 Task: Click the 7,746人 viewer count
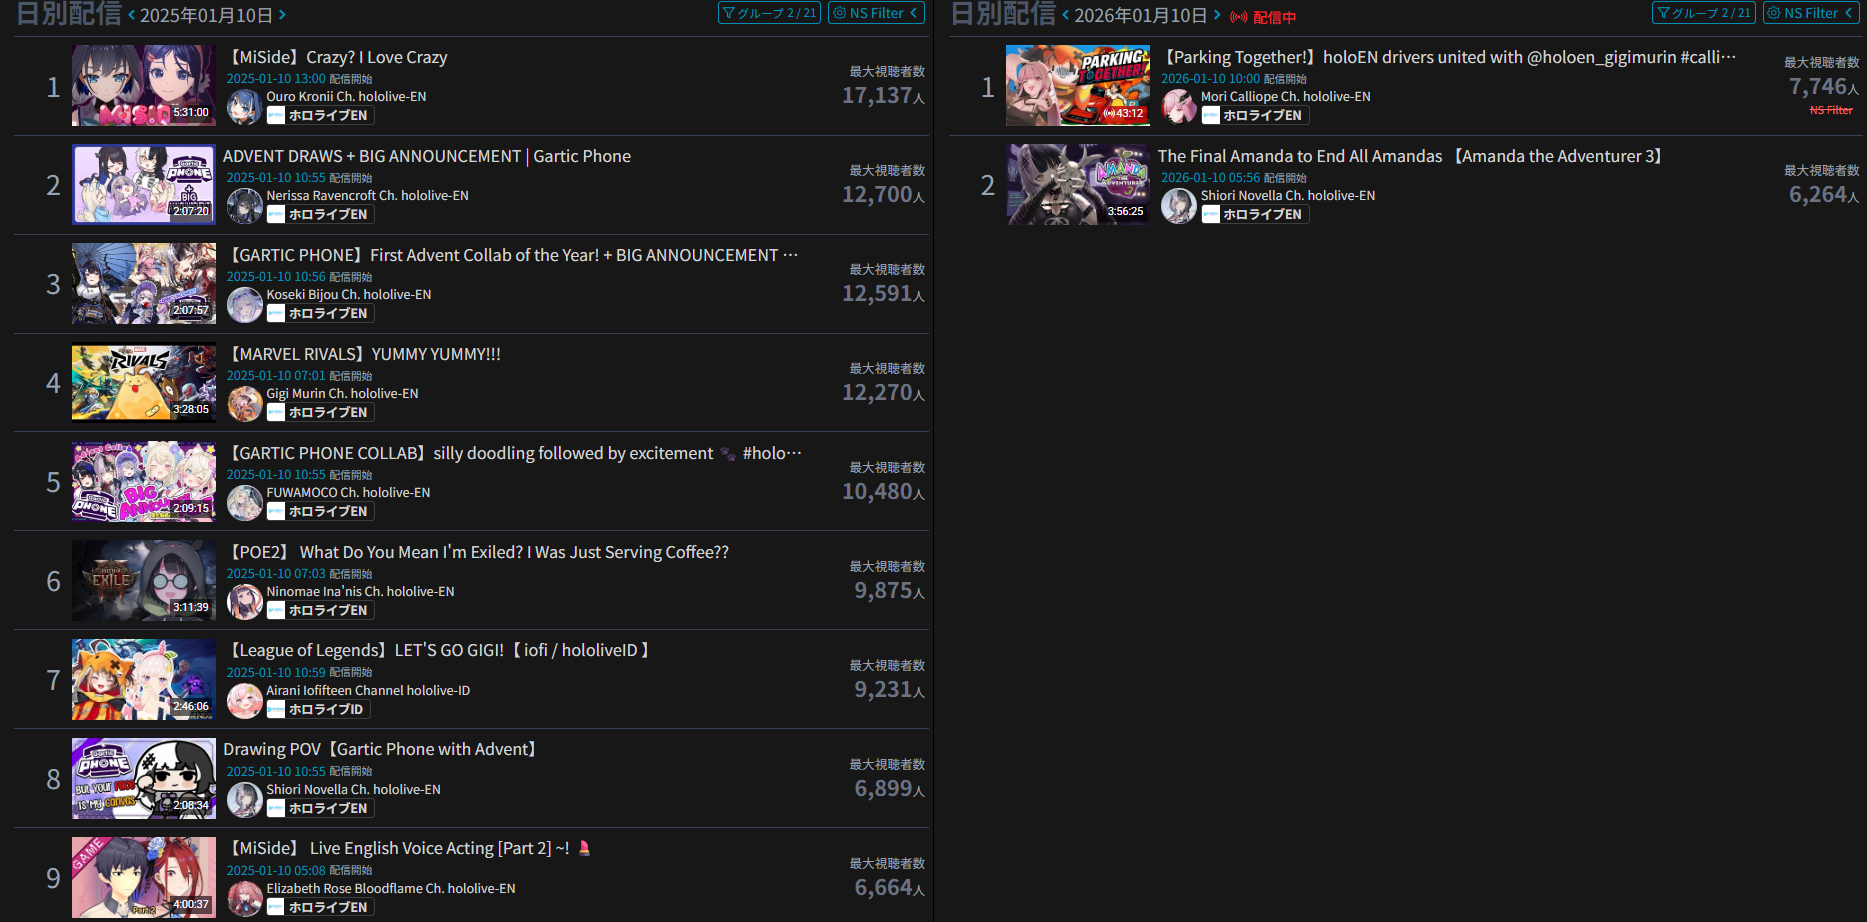(x=1824, y=87)
